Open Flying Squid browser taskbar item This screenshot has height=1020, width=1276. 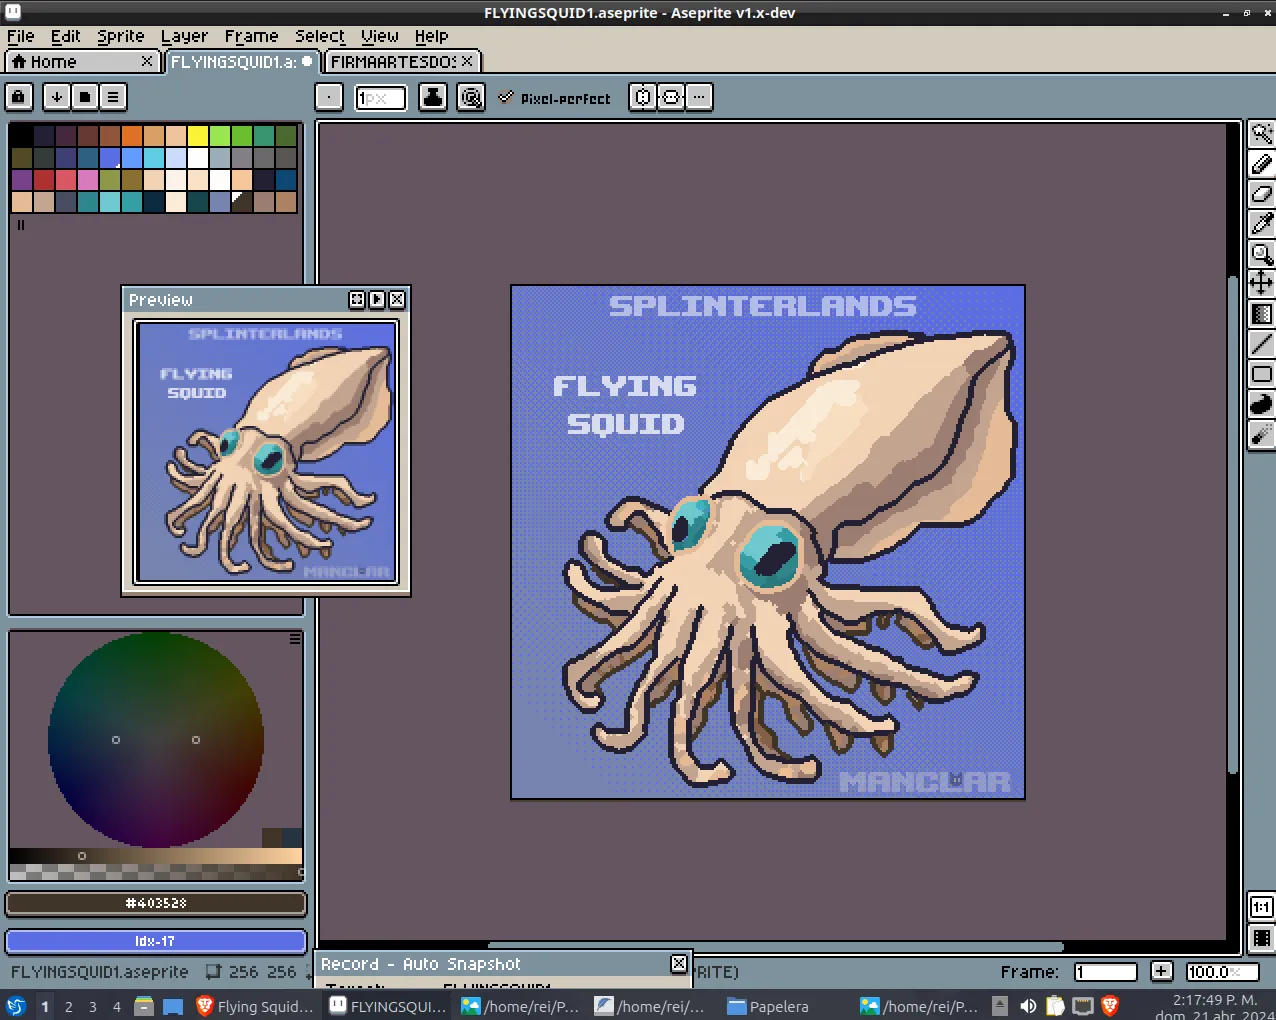tap(256, 1007)
